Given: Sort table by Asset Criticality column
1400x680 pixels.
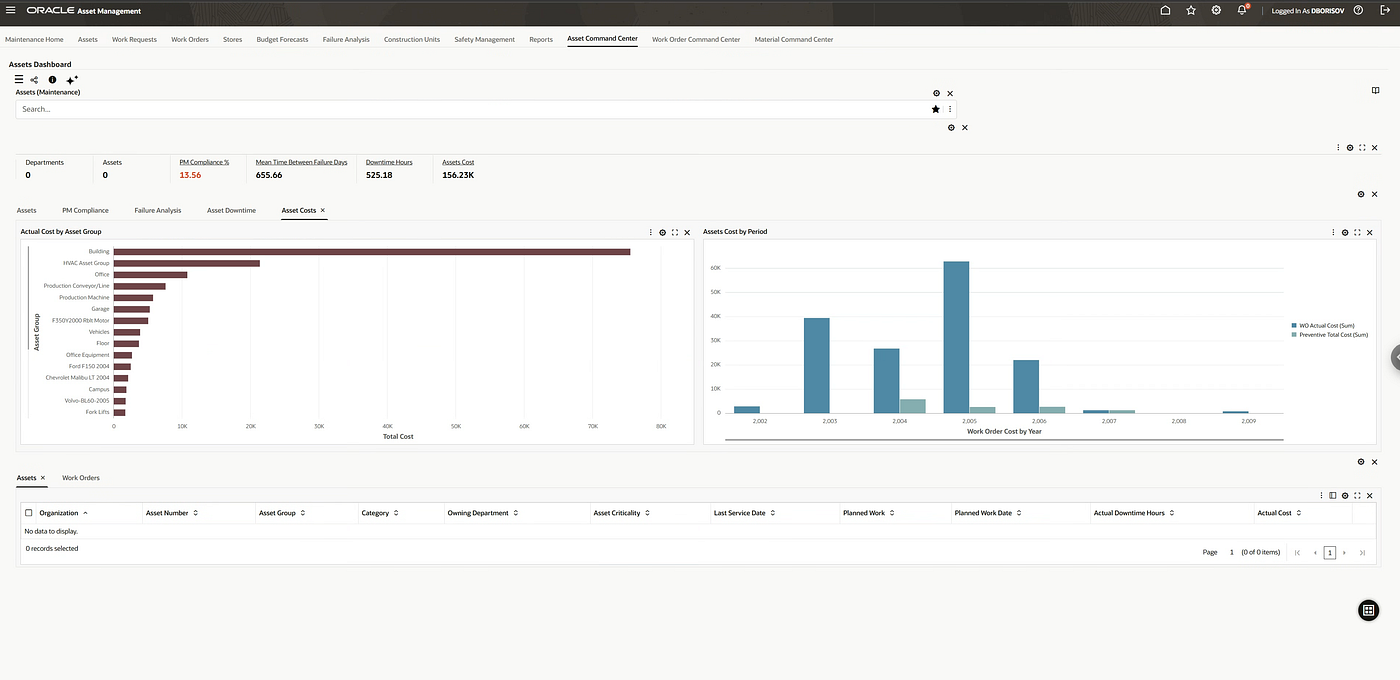Looking at the screenshot, I should [648, 513].
